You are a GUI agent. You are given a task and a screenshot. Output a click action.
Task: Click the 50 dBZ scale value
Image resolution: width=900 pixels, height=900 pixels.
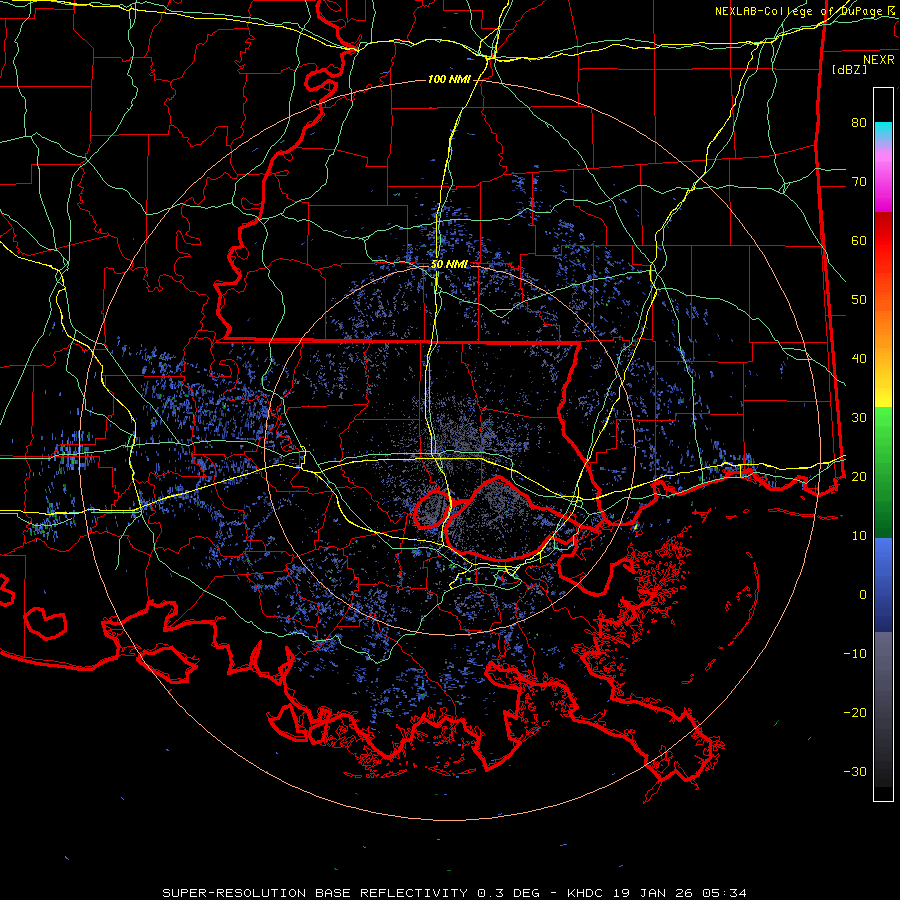[x=859, y=300]
